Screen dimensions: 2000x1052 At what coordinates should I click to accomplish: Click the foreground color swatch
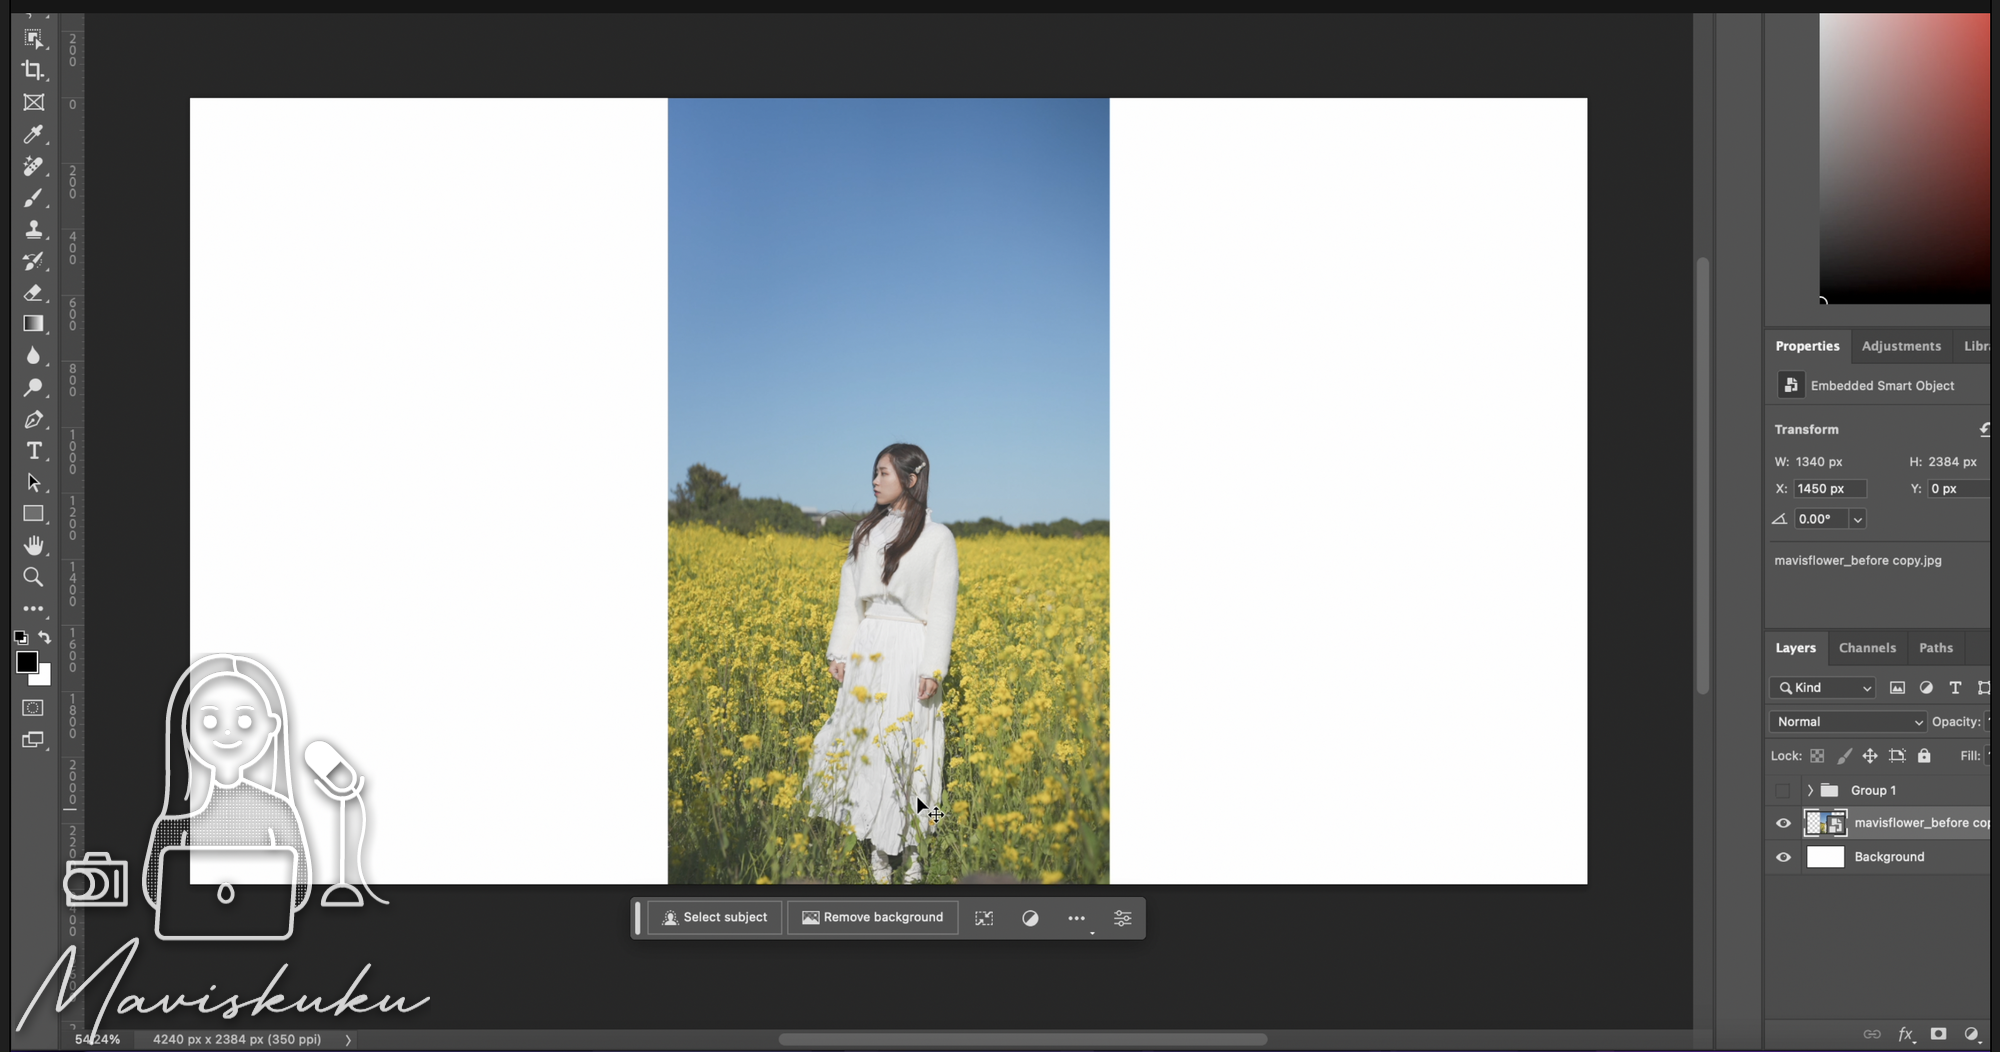[x=27, y=662]
